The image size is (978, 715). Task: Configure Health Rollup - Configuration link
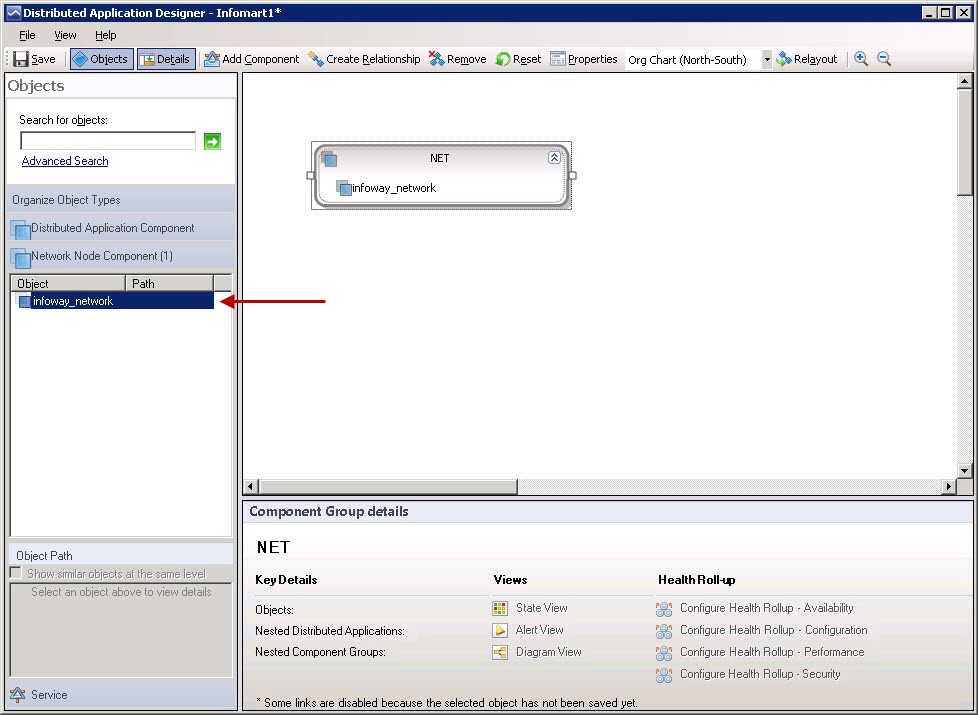point(773,630)
